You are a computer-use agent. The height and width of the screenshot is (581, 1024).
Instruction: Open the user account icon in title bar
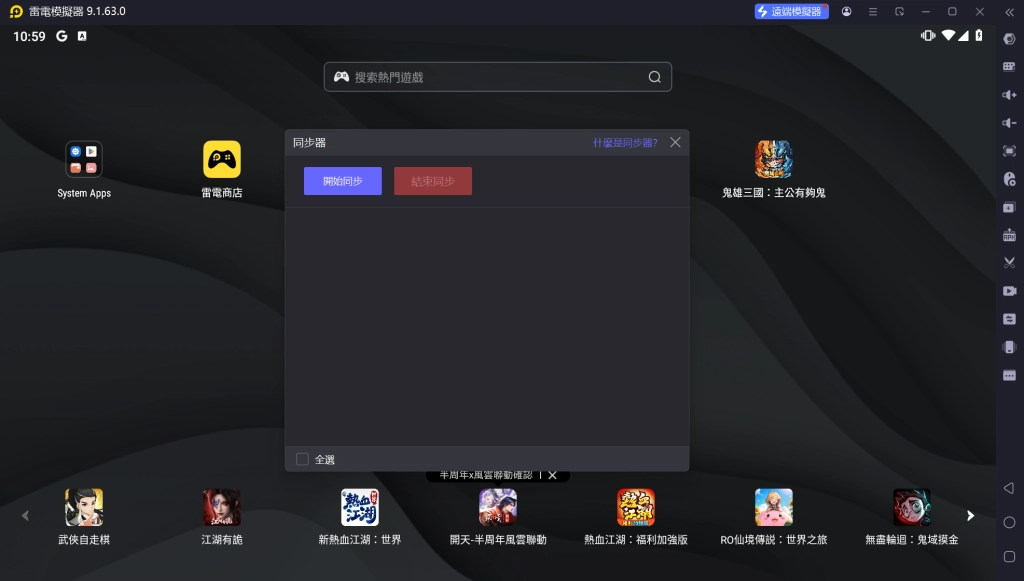846,12
